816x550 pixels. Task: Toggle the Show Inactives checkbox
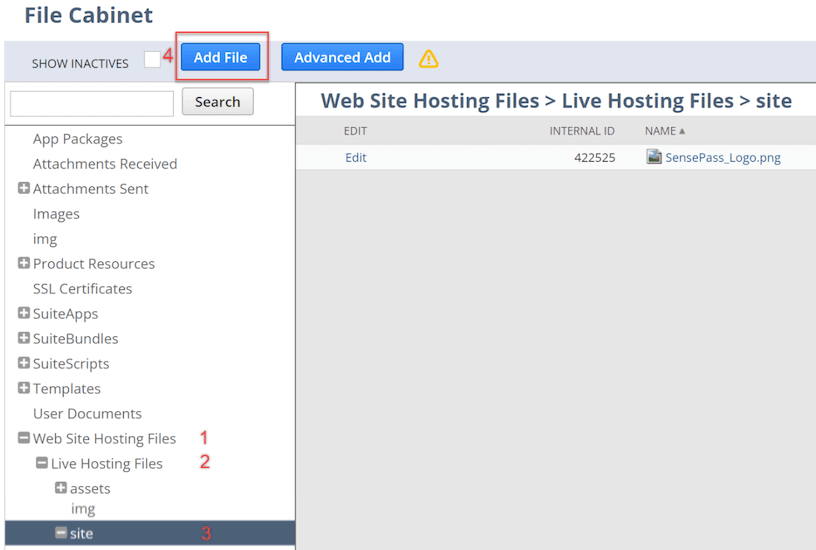point(152,59)
